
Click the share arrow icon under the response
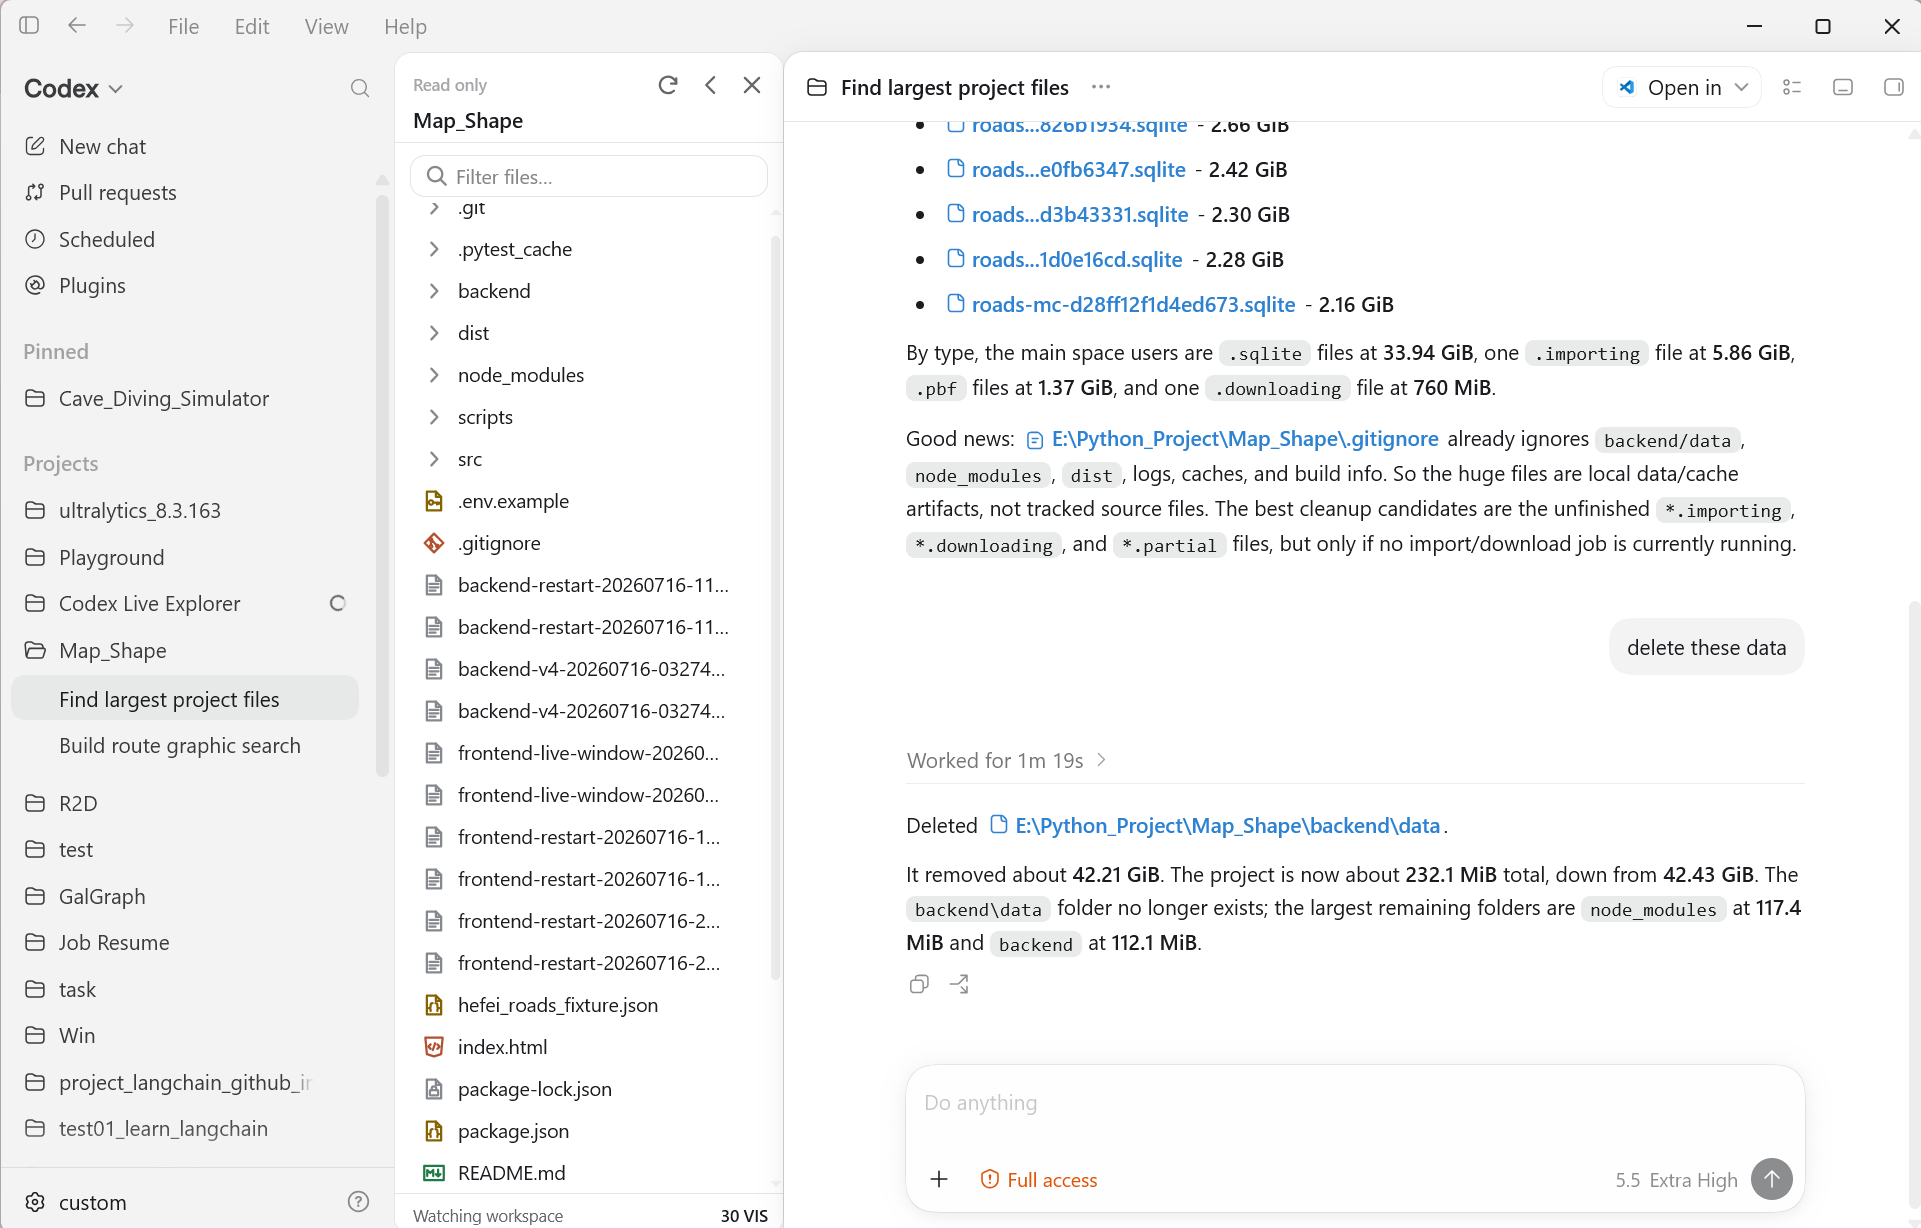(x=959, y=984)
